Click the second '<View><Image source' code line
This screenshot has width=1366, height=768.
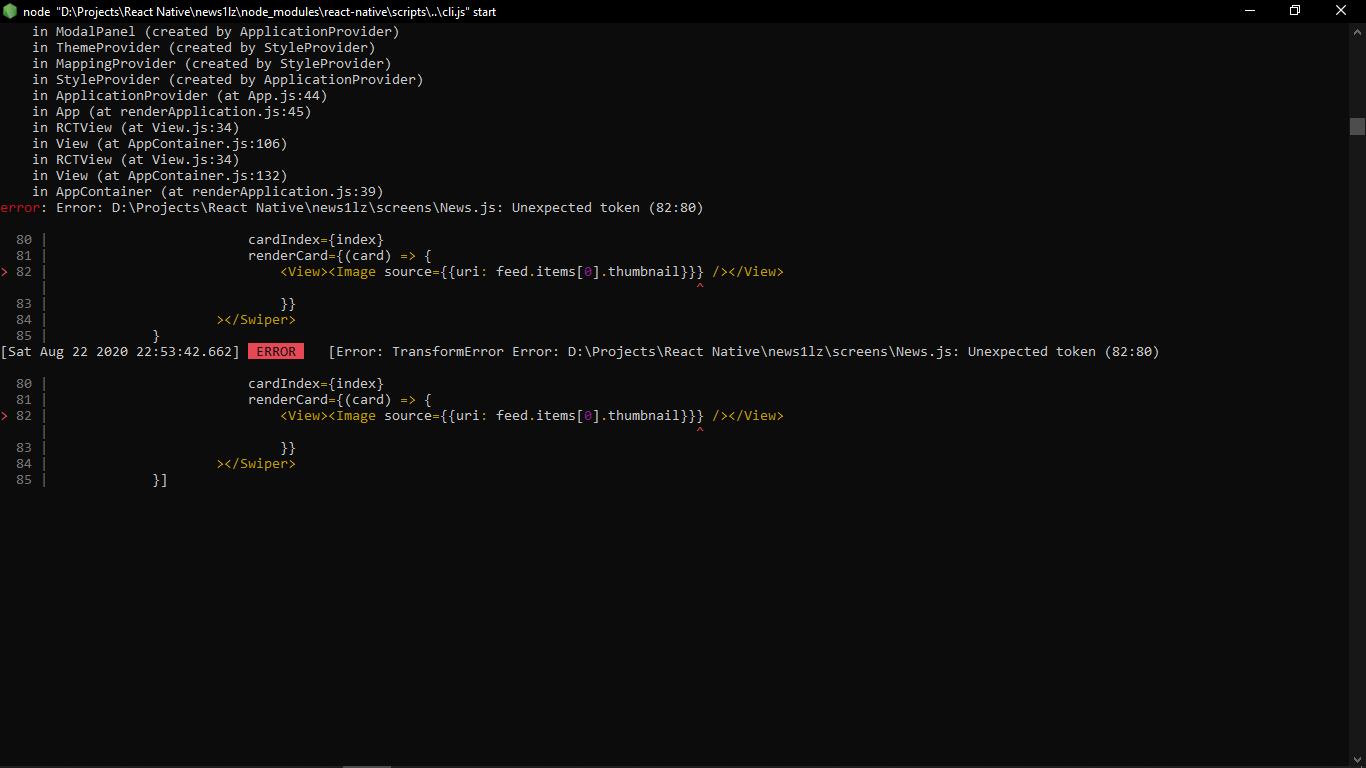click(532, 416)
